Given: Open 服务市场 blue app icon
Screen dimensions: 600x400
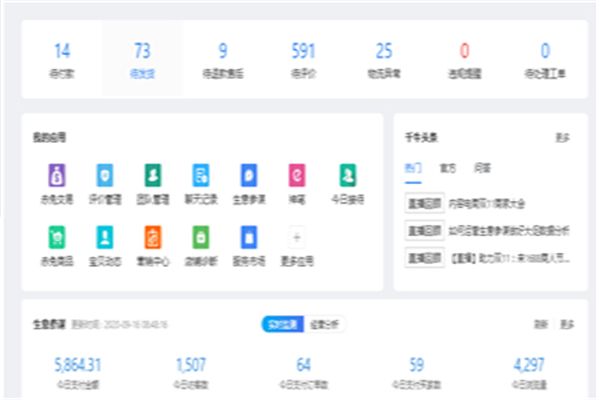Looking at the screenshot, I should click(x=249, y=237).
